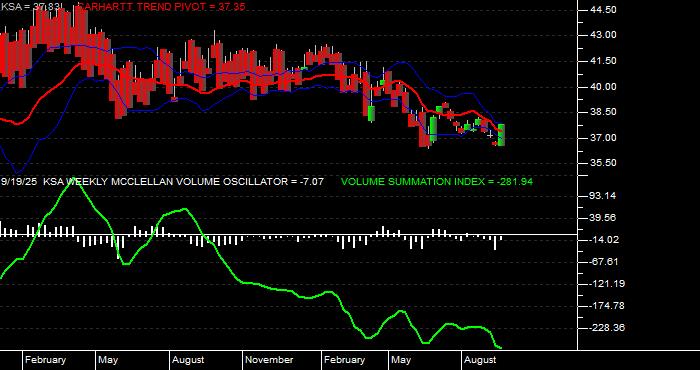Click the 39.56 oscillator axis label
This screenshot has height=370, width=700.
click(x=603, y=217)
